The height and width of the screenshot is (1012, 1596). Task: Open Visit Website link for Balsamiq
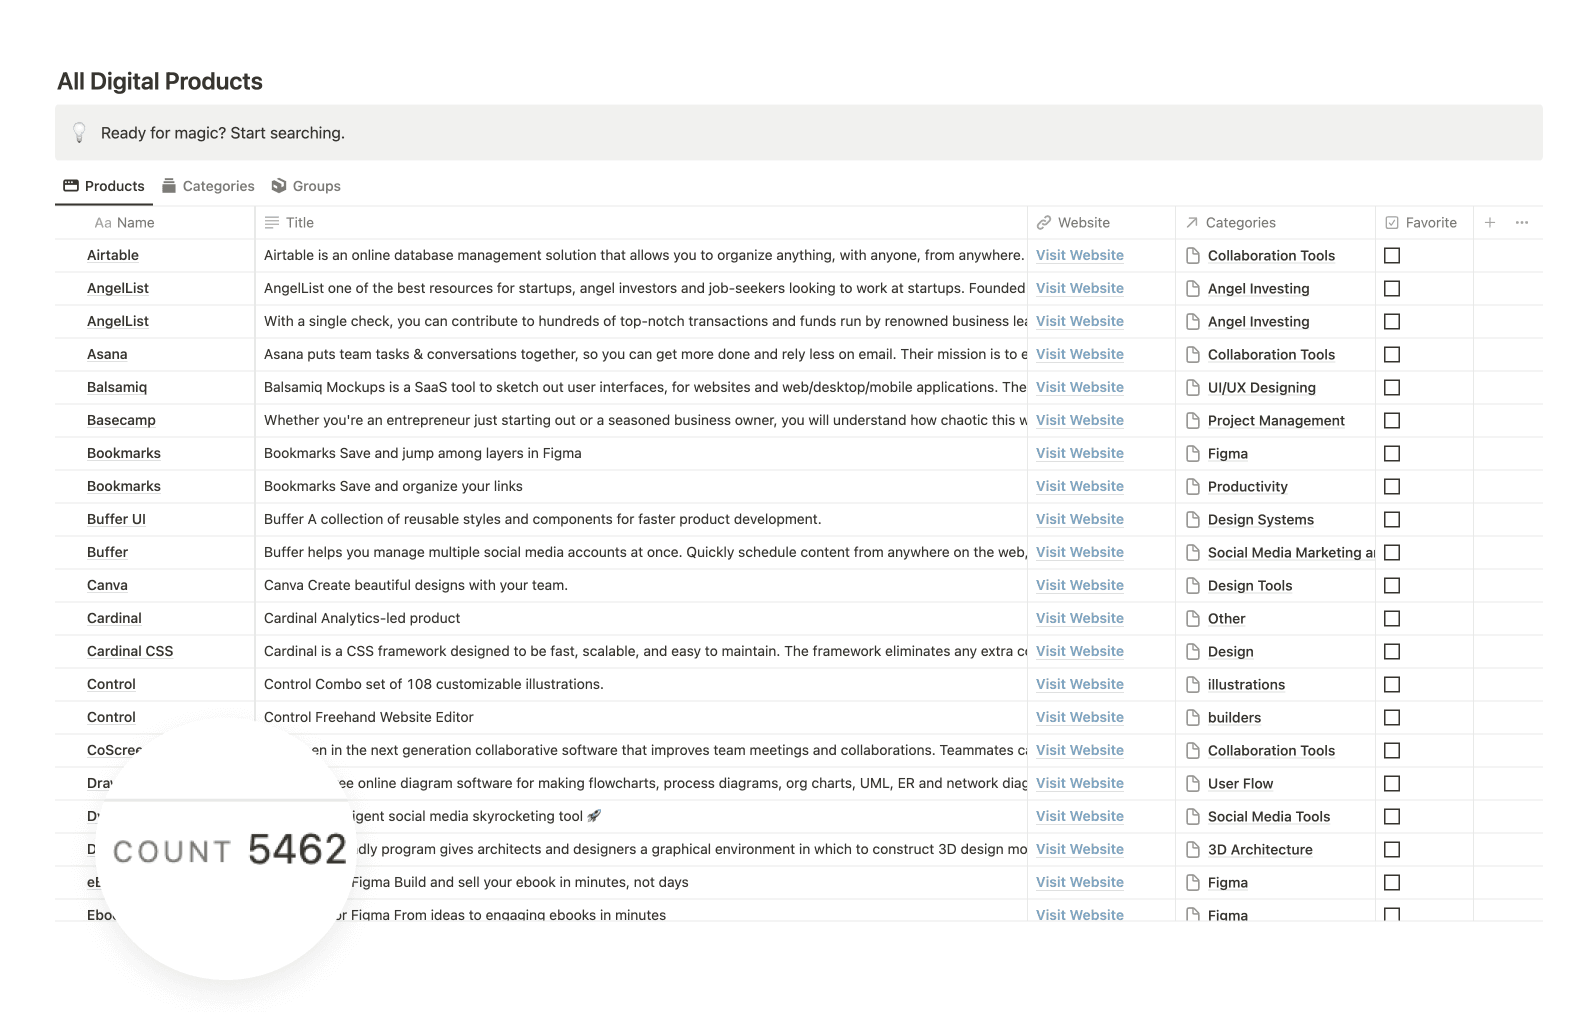point(1080,387)
